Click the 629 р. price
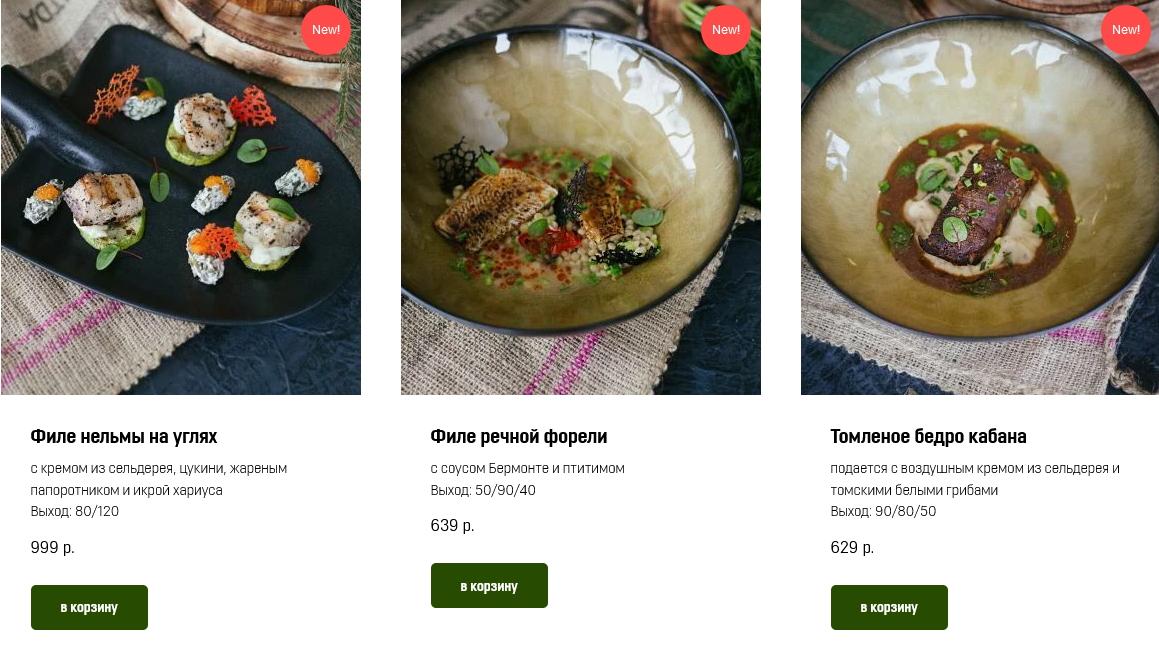Screen dimensions: 1159x667 tap(853, 548)
